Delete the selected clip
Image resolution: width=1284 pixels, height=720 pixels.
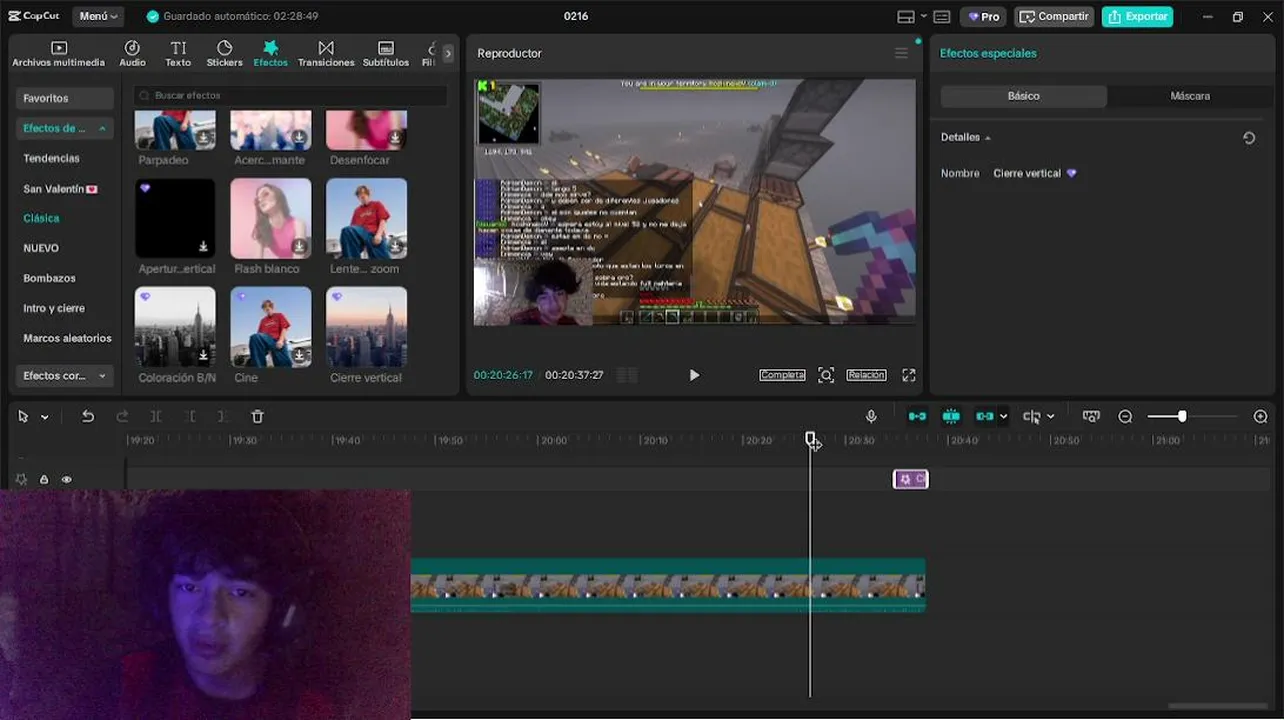[x=257, y=416]
